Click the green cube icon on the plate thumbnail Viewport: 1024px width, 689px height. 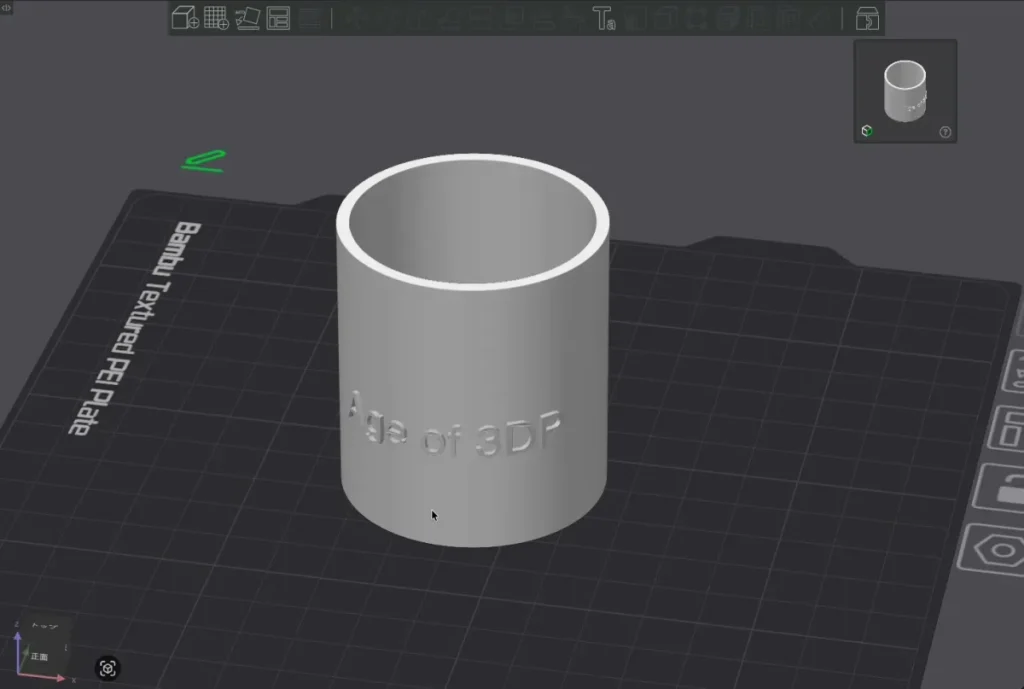tap(867, 131)
